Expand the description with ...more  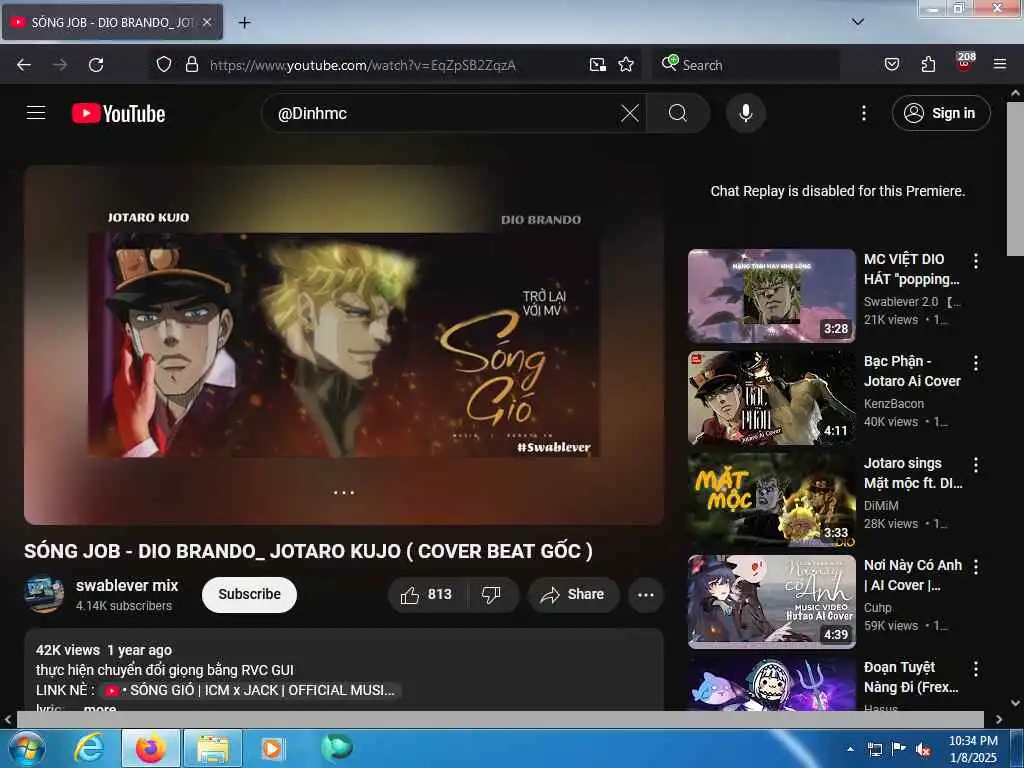click(100, 708)
